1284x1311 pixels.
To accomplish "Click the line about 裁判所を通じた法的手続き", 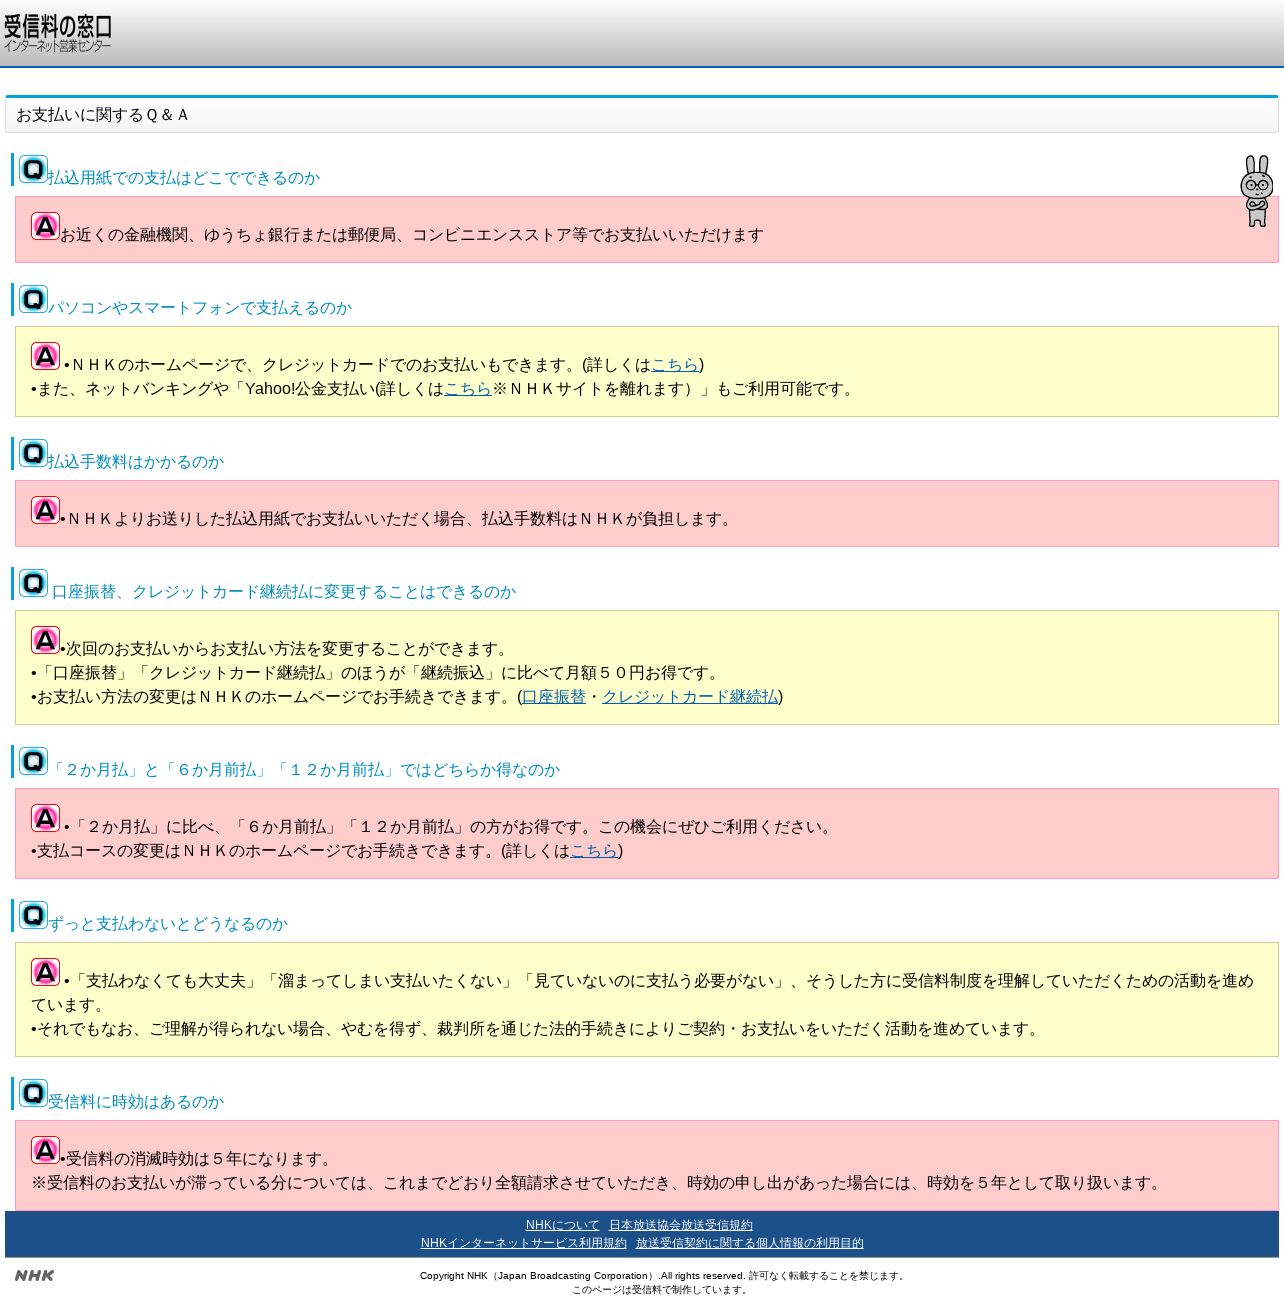I will tap(537, 1029).
